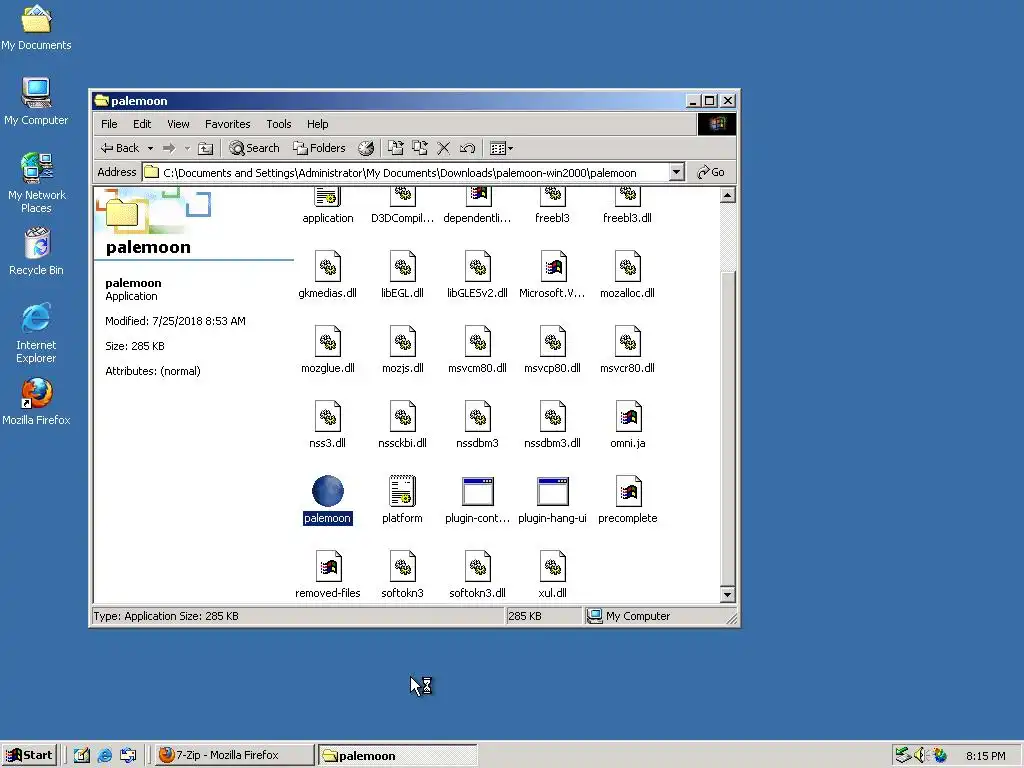Select the xul.dll file

pos(552,566)
